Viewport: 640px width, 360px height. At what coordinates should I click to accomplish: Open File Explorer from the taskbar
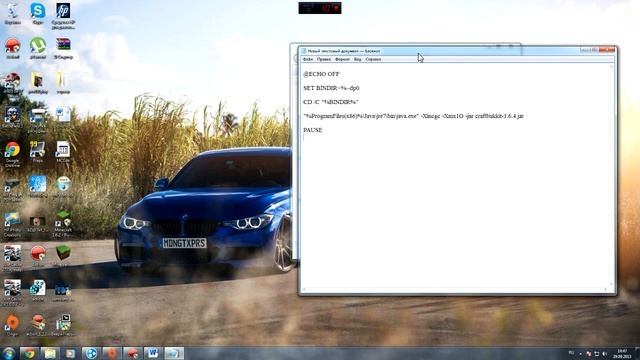click(x=50, y=353)
